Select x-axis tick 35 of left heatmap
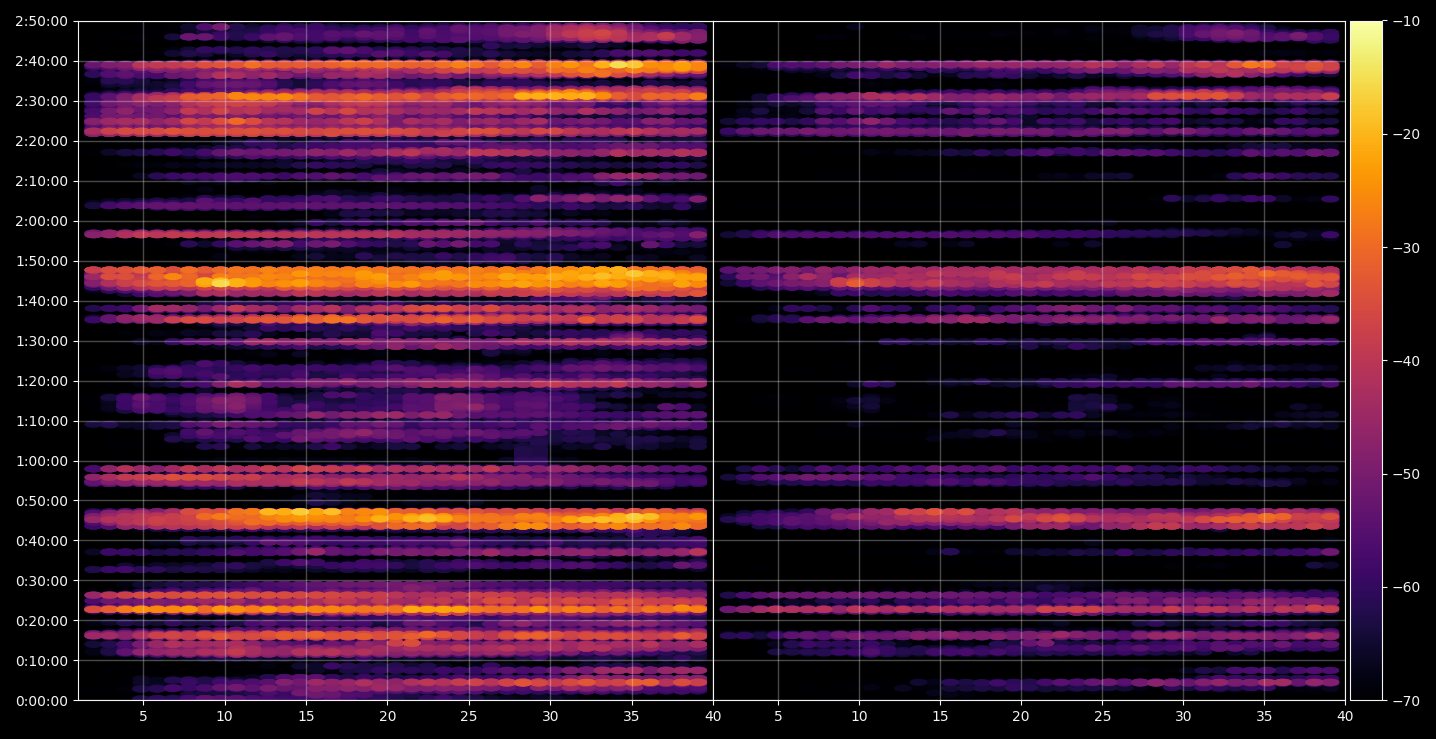The width and height of the screenshot is (1436, 739). click(631, 716)
